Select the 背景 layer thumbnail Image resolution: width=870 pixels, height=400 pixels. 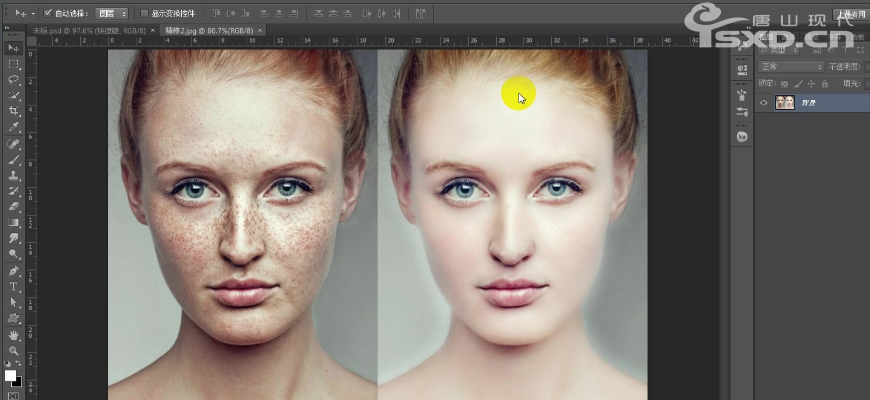(x=785, y=102)
